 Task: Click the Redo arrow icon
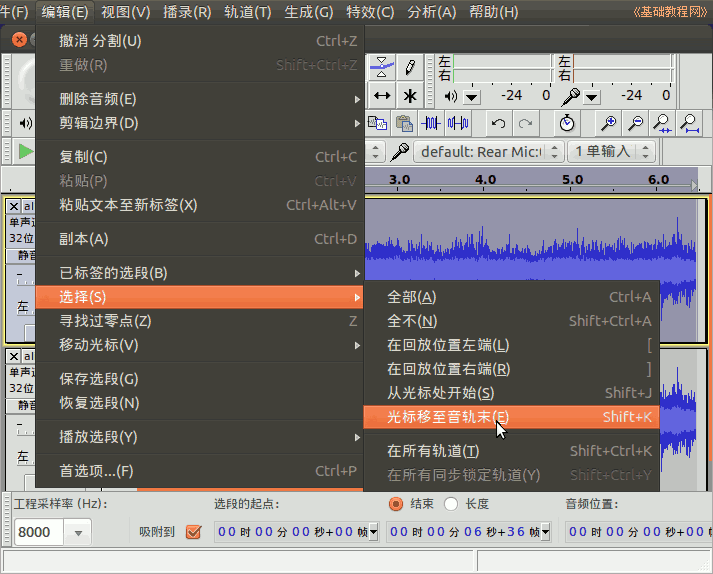click(525, 123)
